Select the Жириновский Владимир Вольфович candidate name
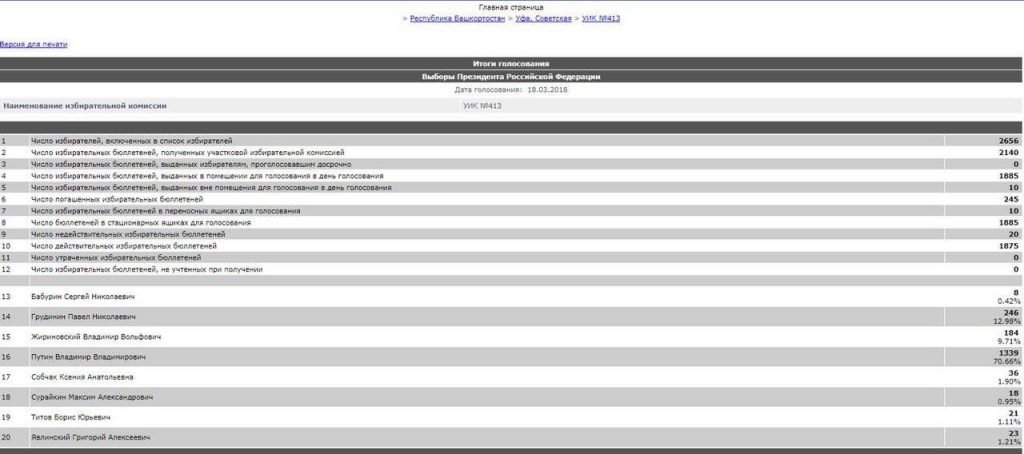The image size is (1024, 454). tap(95, 337)
